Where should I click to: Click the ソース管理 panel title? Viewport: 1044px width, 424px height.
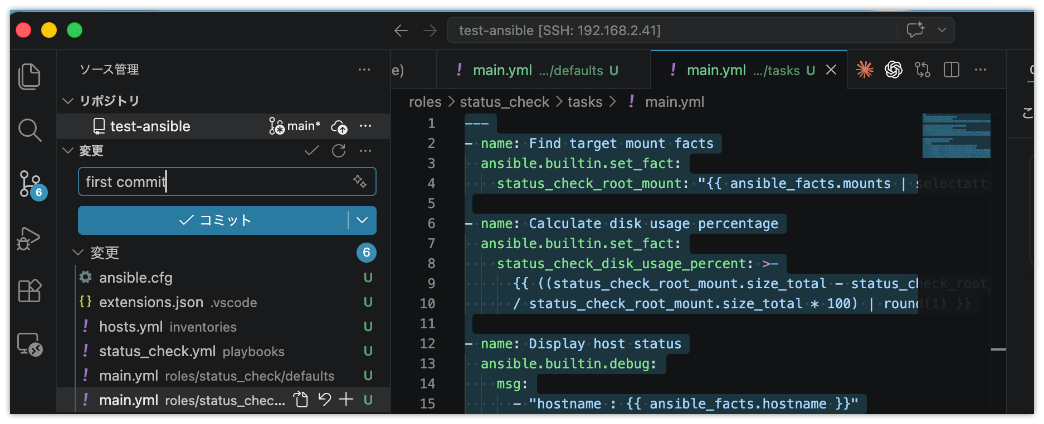[109, 69]
